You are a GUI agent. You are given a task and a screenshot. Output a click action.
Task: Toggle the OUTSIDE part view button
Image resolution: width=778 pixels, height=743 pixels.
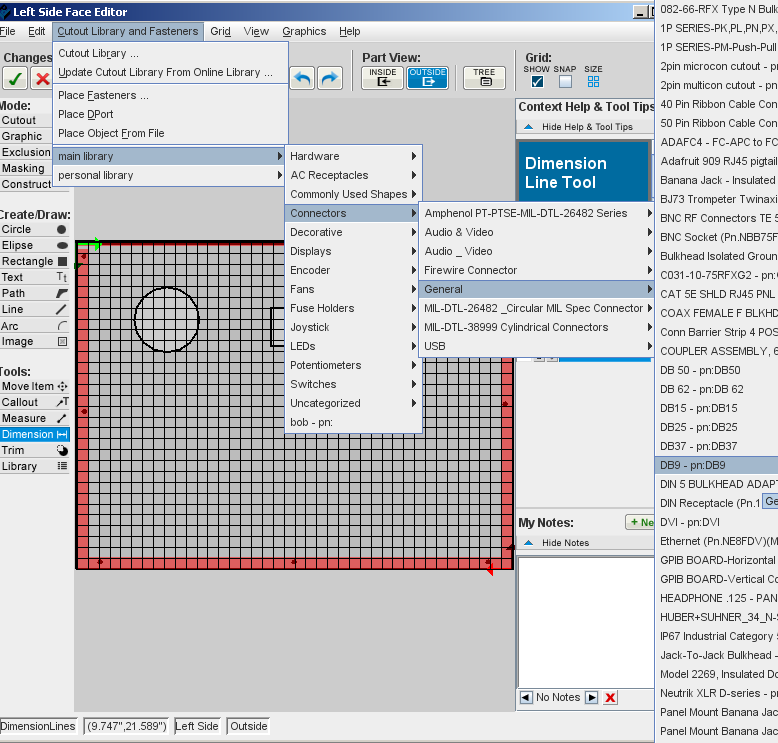click(x=427, y=78)
